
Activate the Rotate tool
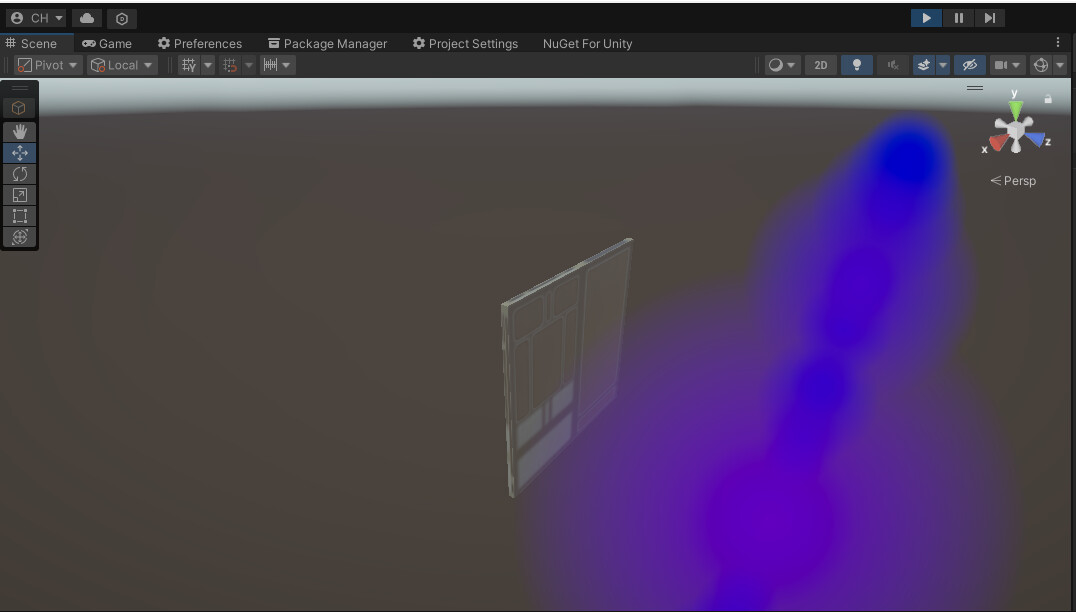pos(19,173)
